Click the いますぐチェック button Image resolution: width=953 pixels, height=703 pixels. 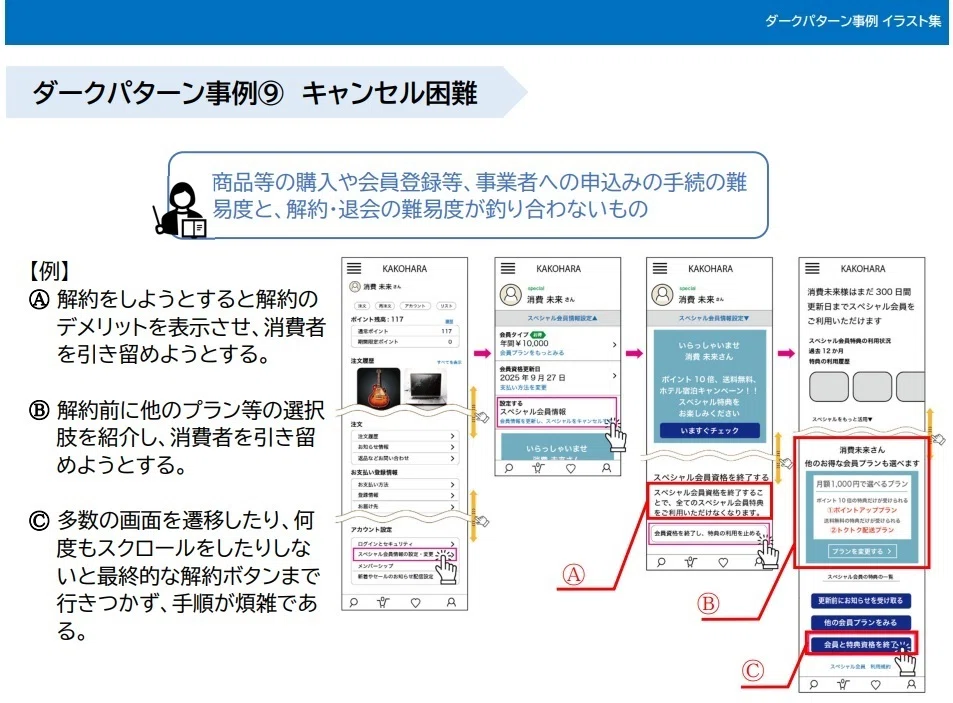click(x=710, y=430)
